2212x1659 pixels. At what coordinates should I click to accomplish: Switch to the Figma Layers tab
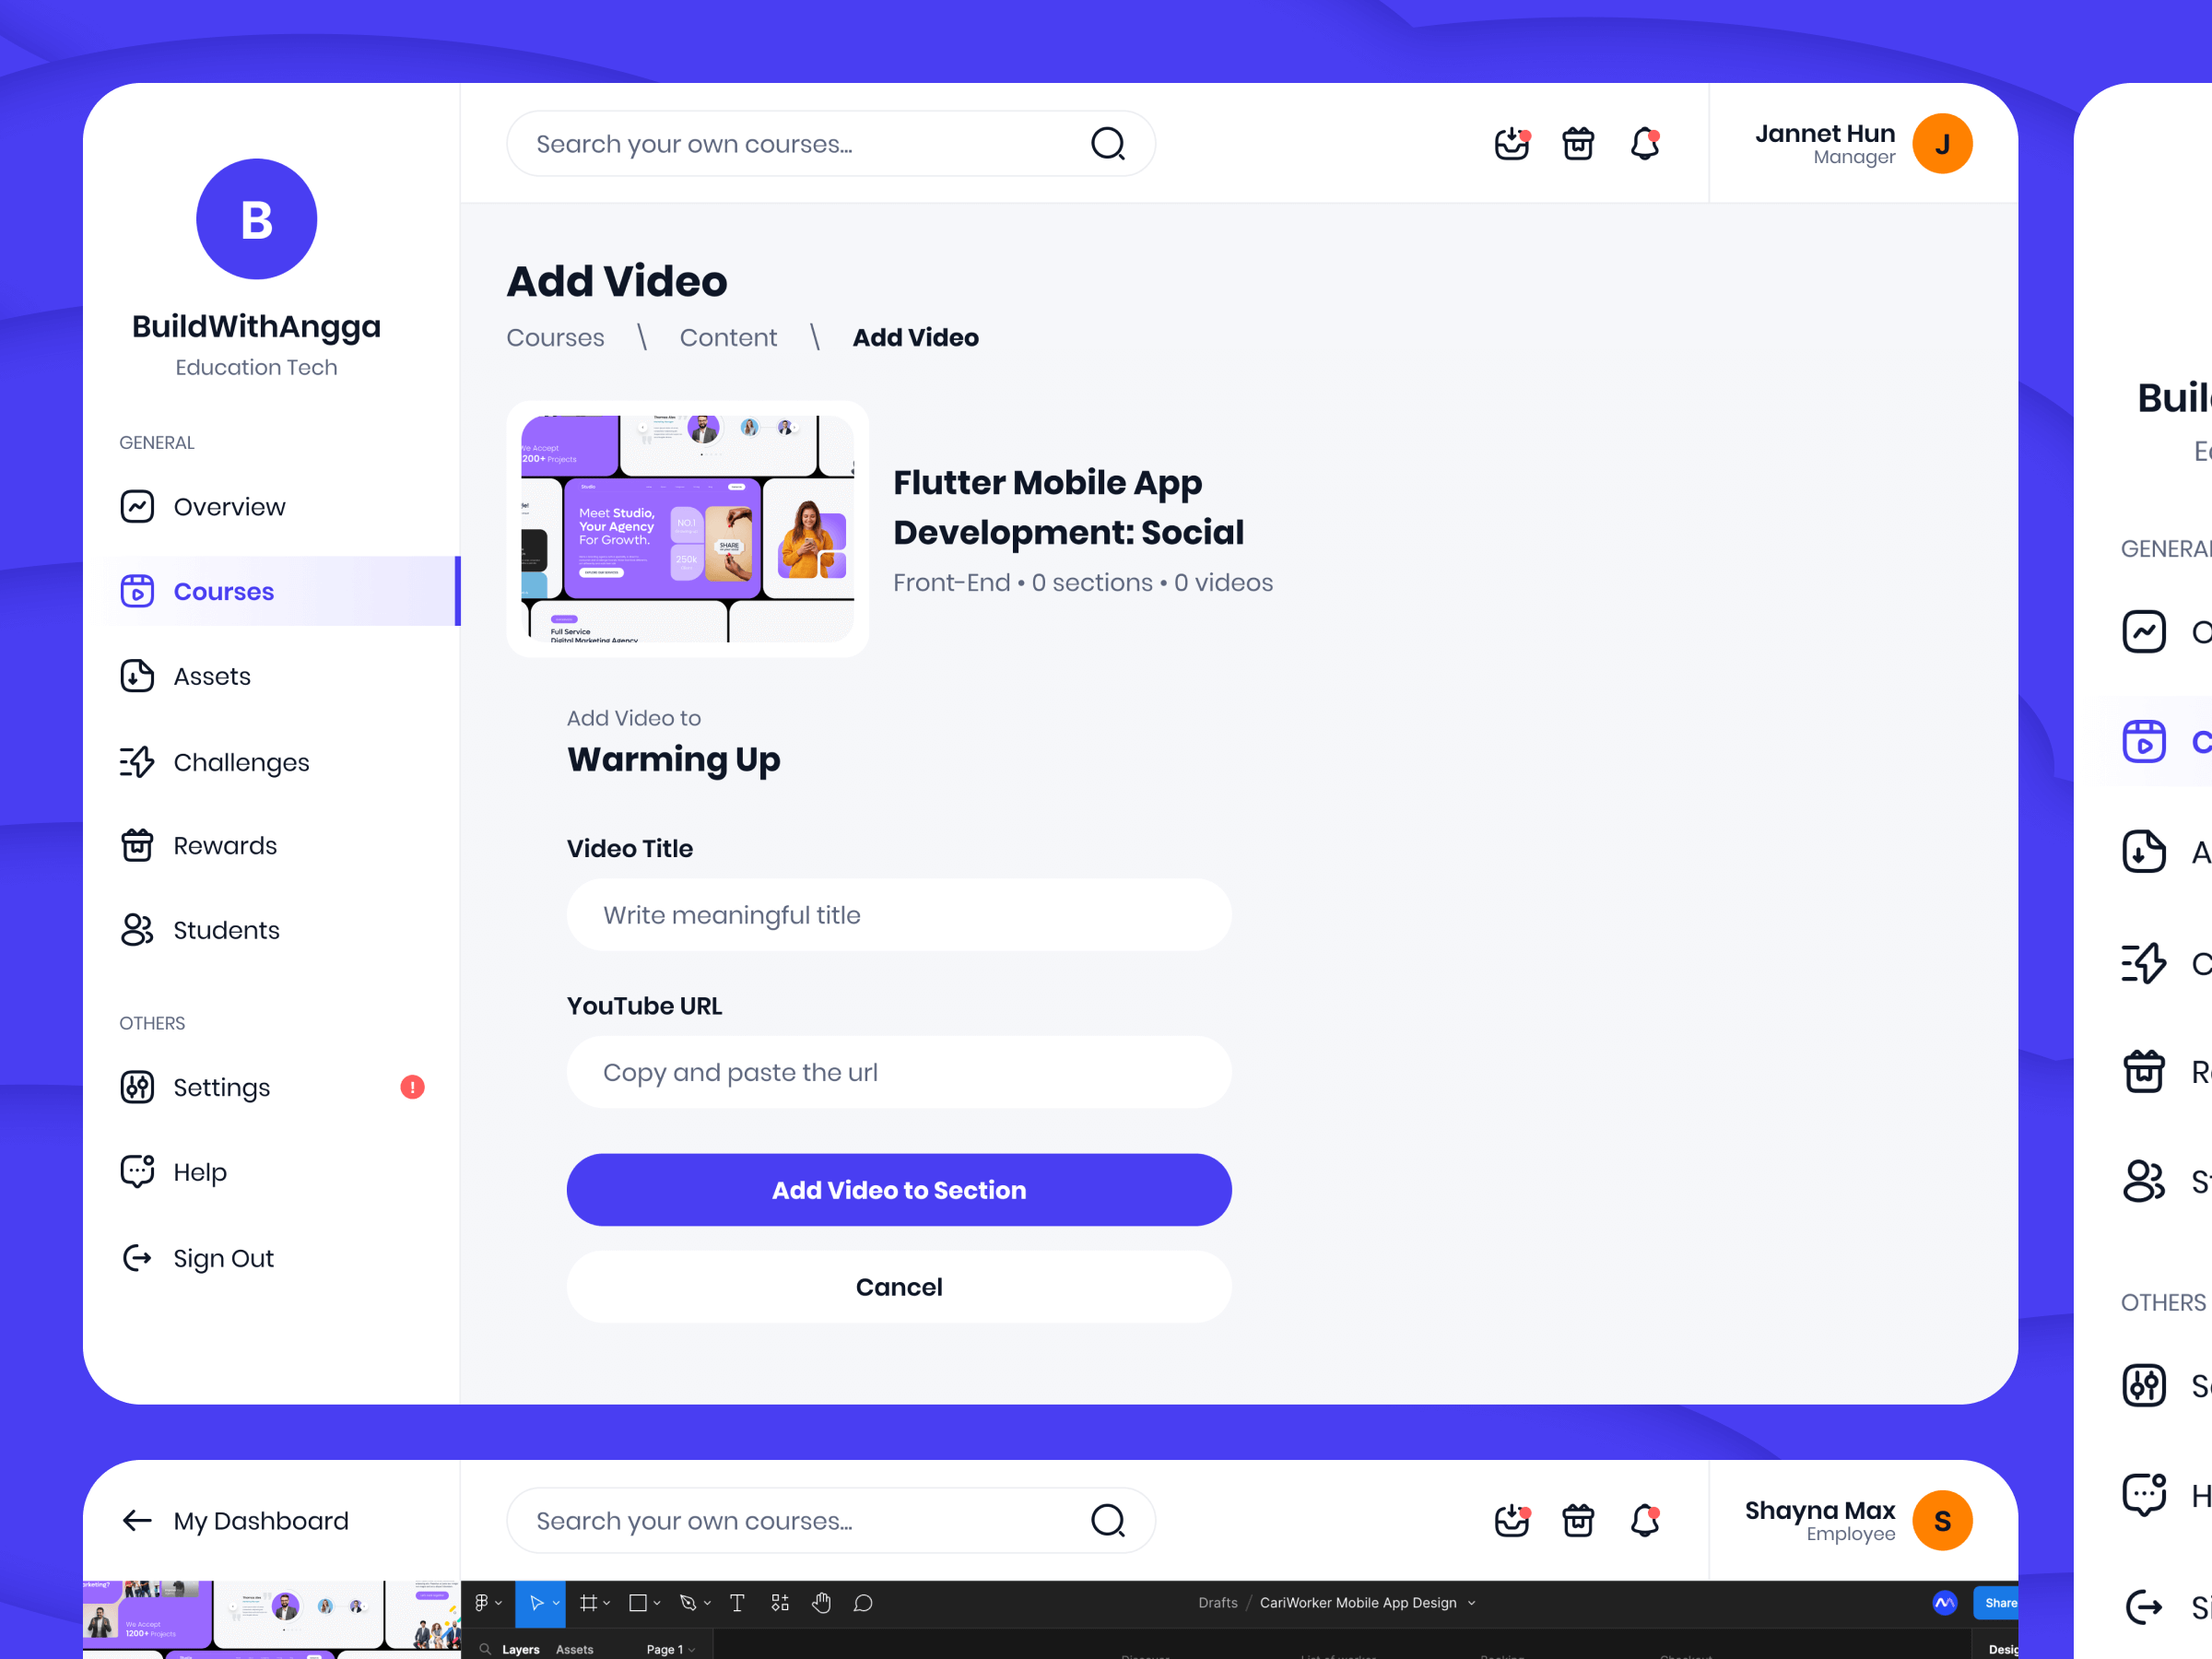(x=520, y=1649)
